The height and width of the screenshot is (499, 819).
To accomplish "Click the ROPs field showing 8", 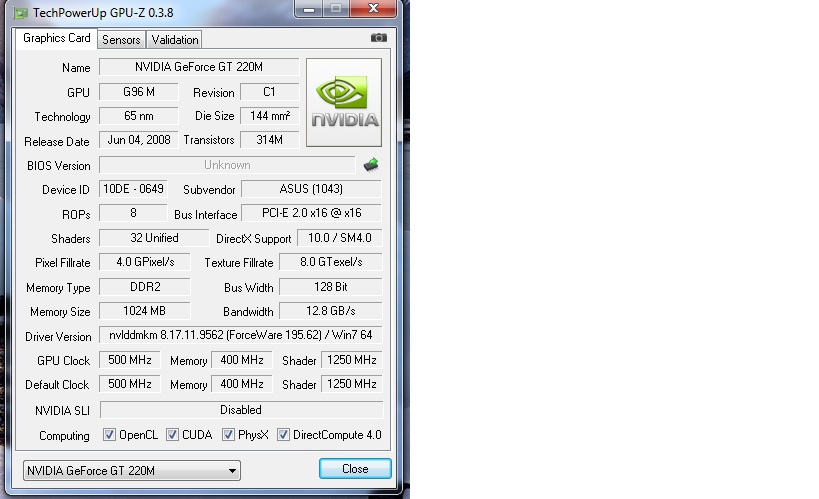I will 133,213.
